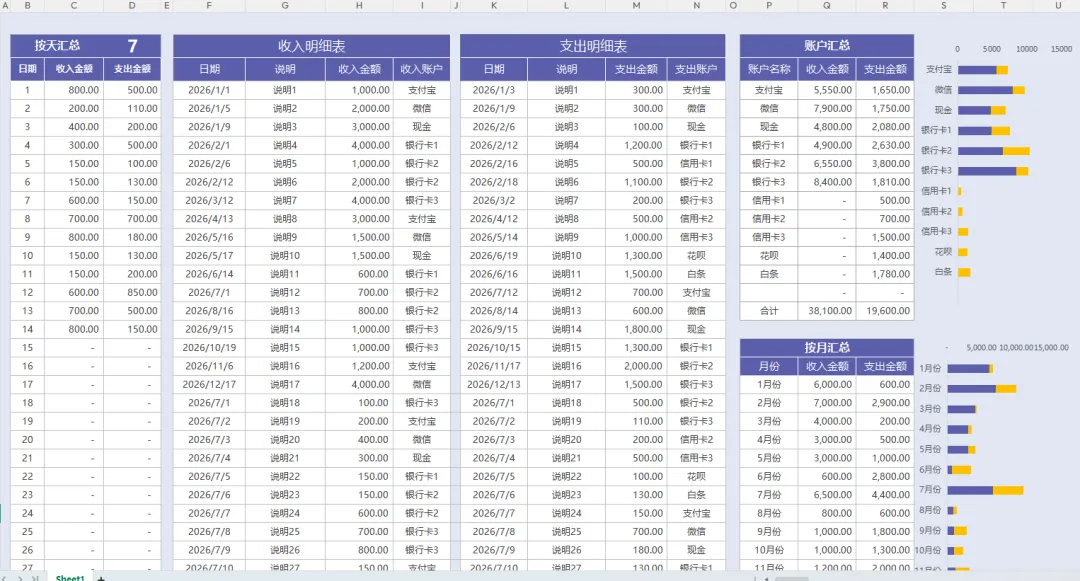Jump to last sheet tab arrow
1080x581 pixels.
[34, 578]
